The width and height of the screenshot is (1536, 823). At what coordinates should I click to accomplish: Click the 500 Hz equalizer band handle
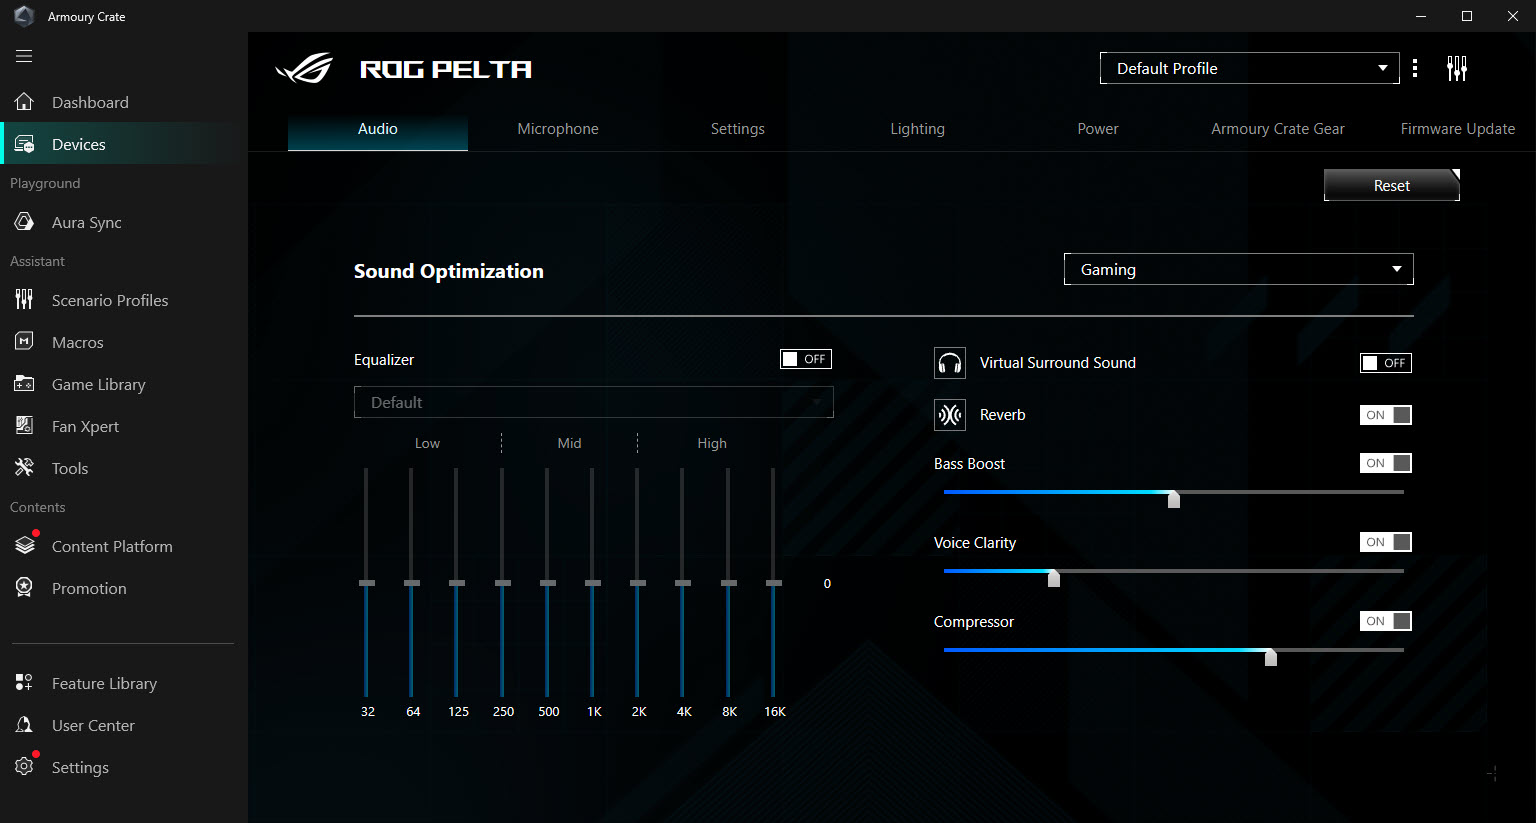point(548,583)
